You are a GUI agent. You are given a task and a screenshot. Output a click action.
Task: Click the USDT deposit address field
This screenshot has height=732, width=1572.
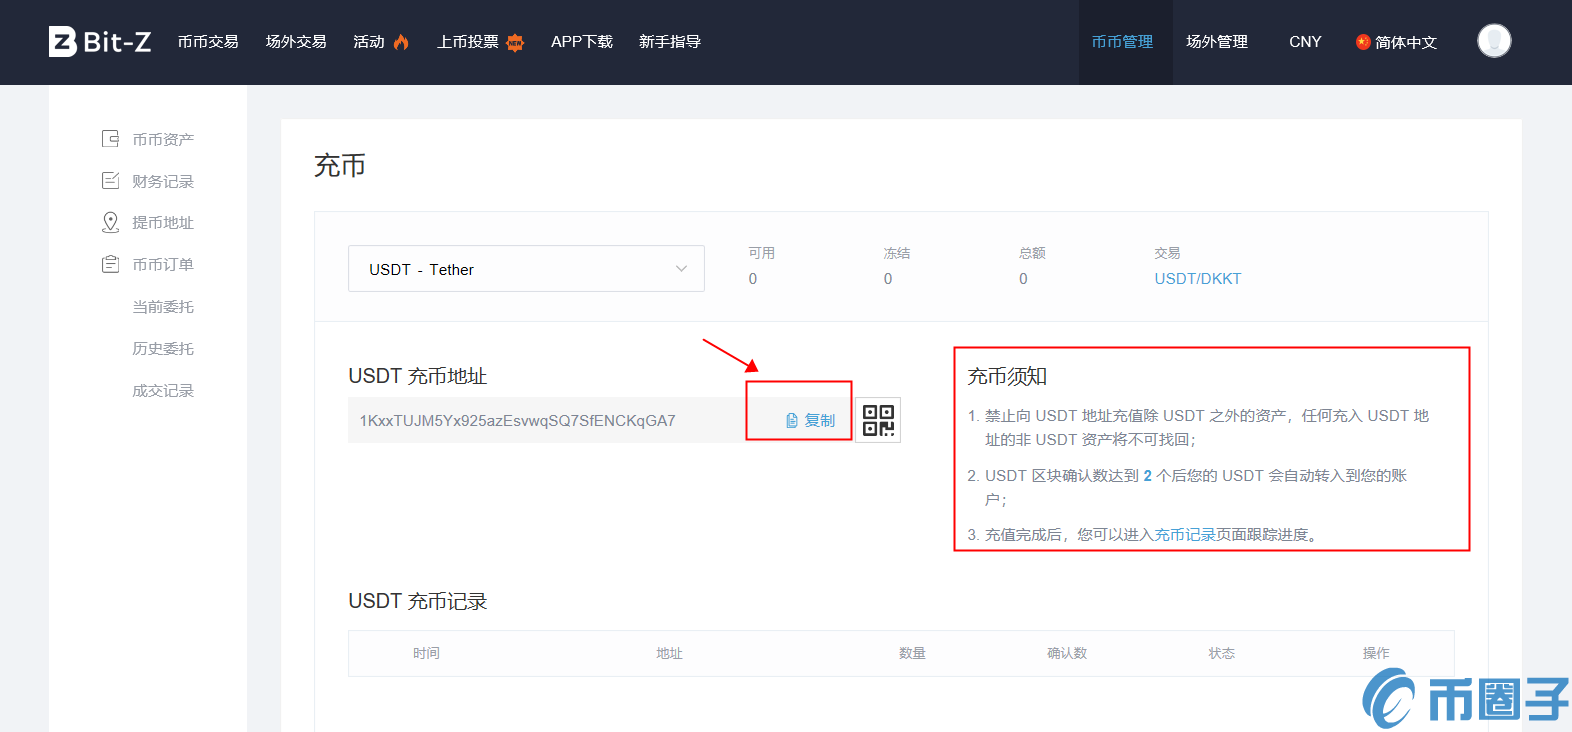point(547,420)
